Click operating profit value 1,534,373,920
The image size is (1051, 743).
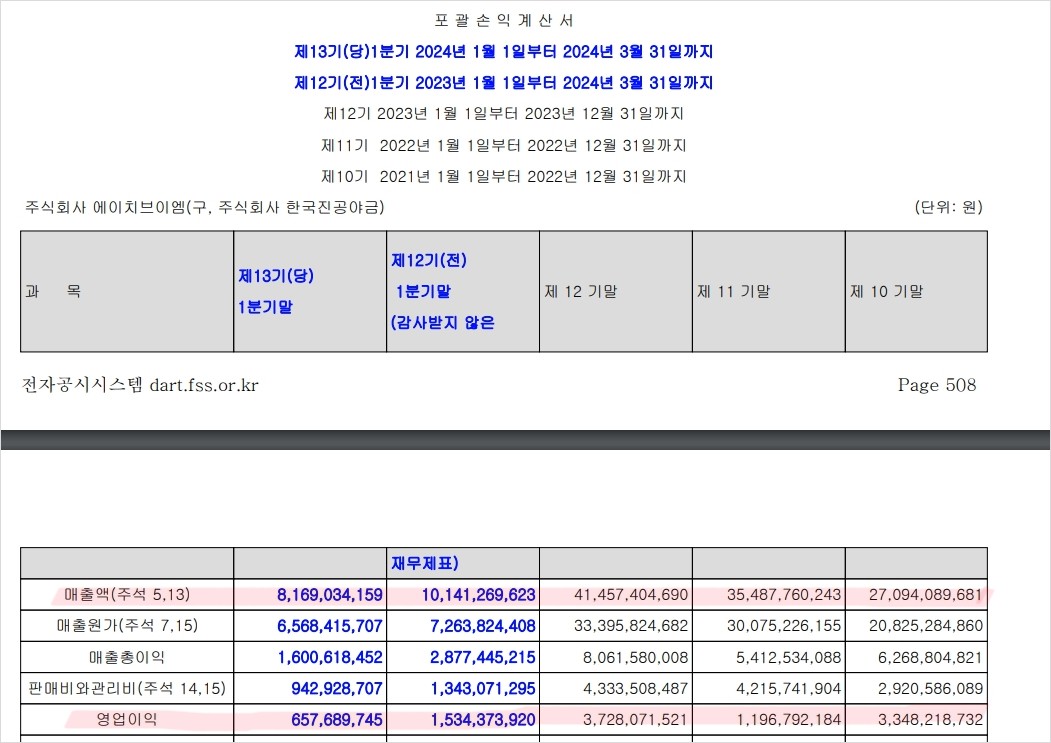coord(483,720)
